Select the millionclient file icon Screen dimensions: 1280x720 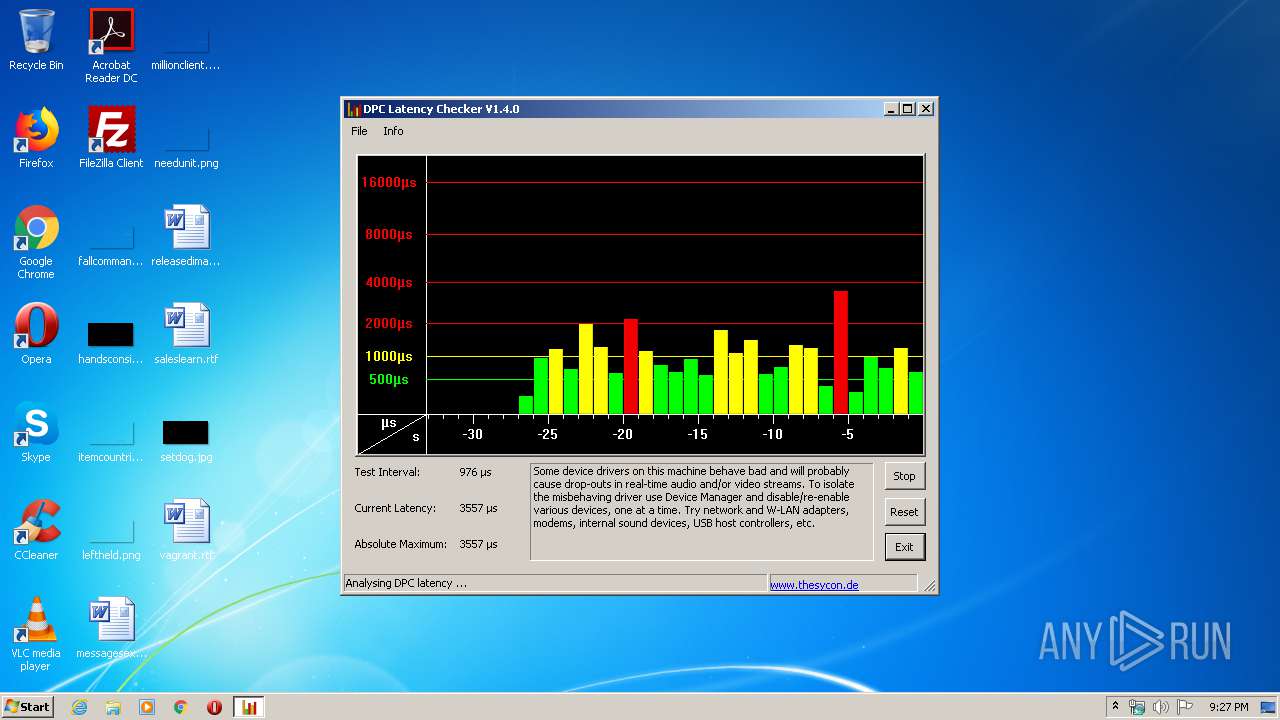(186, 46)
